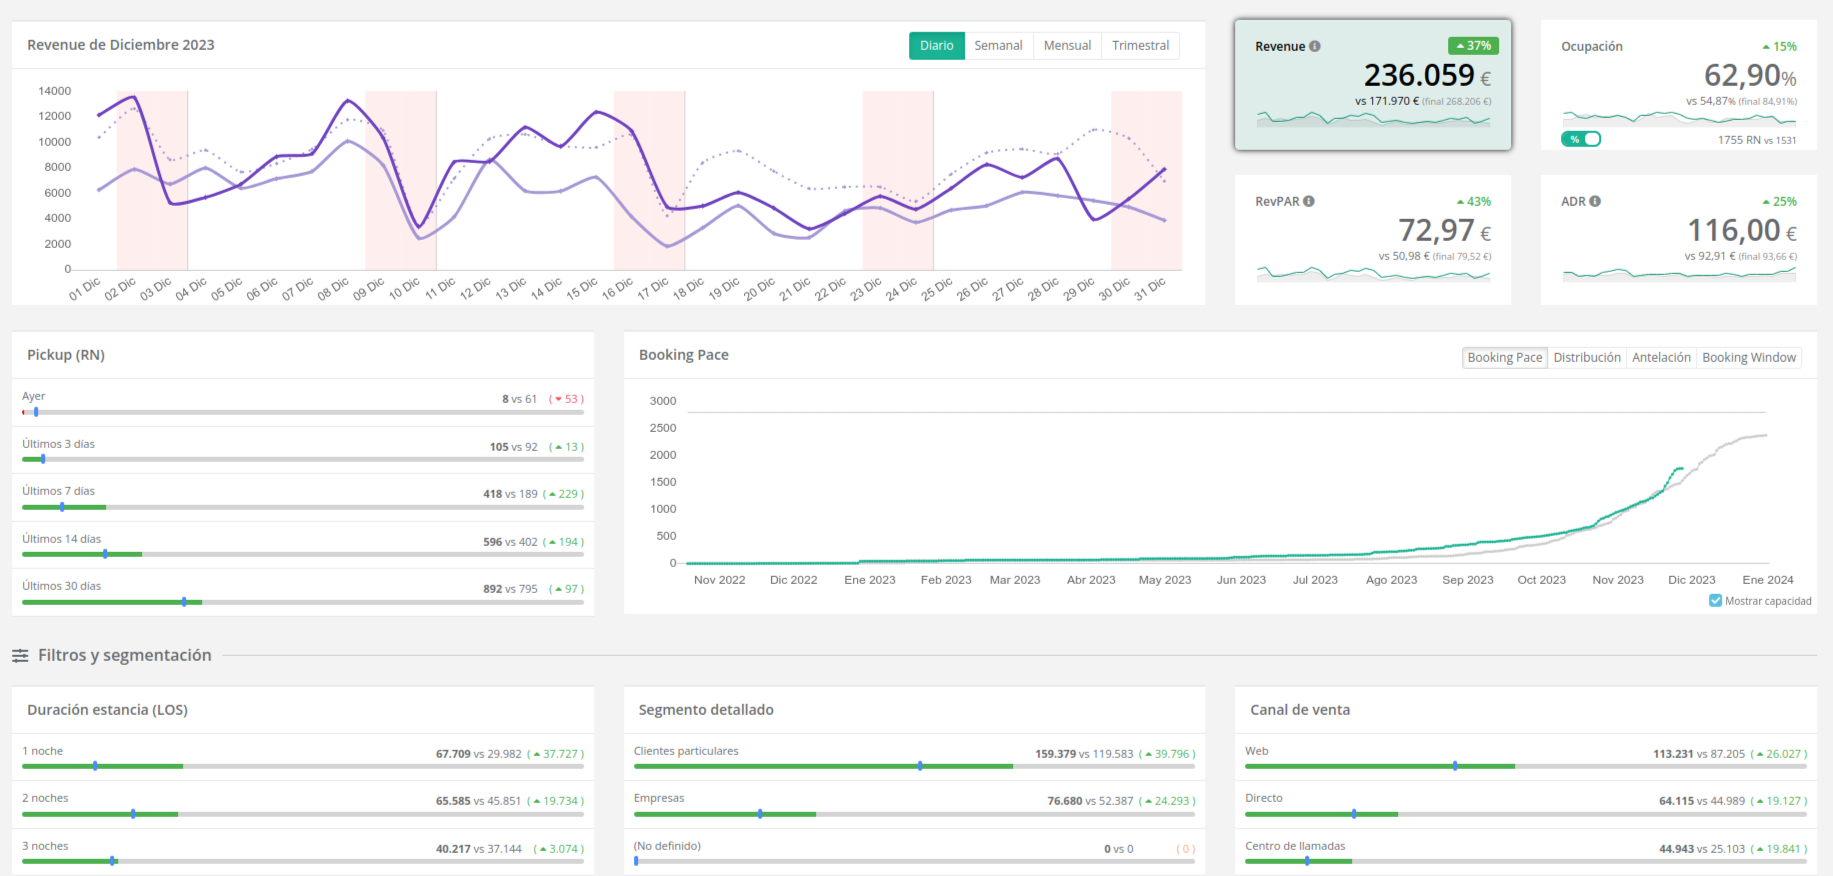Click the filters icon beside Filtros y segmentación
Viewport: 1833px width, 876px height.
coord(20,656)
